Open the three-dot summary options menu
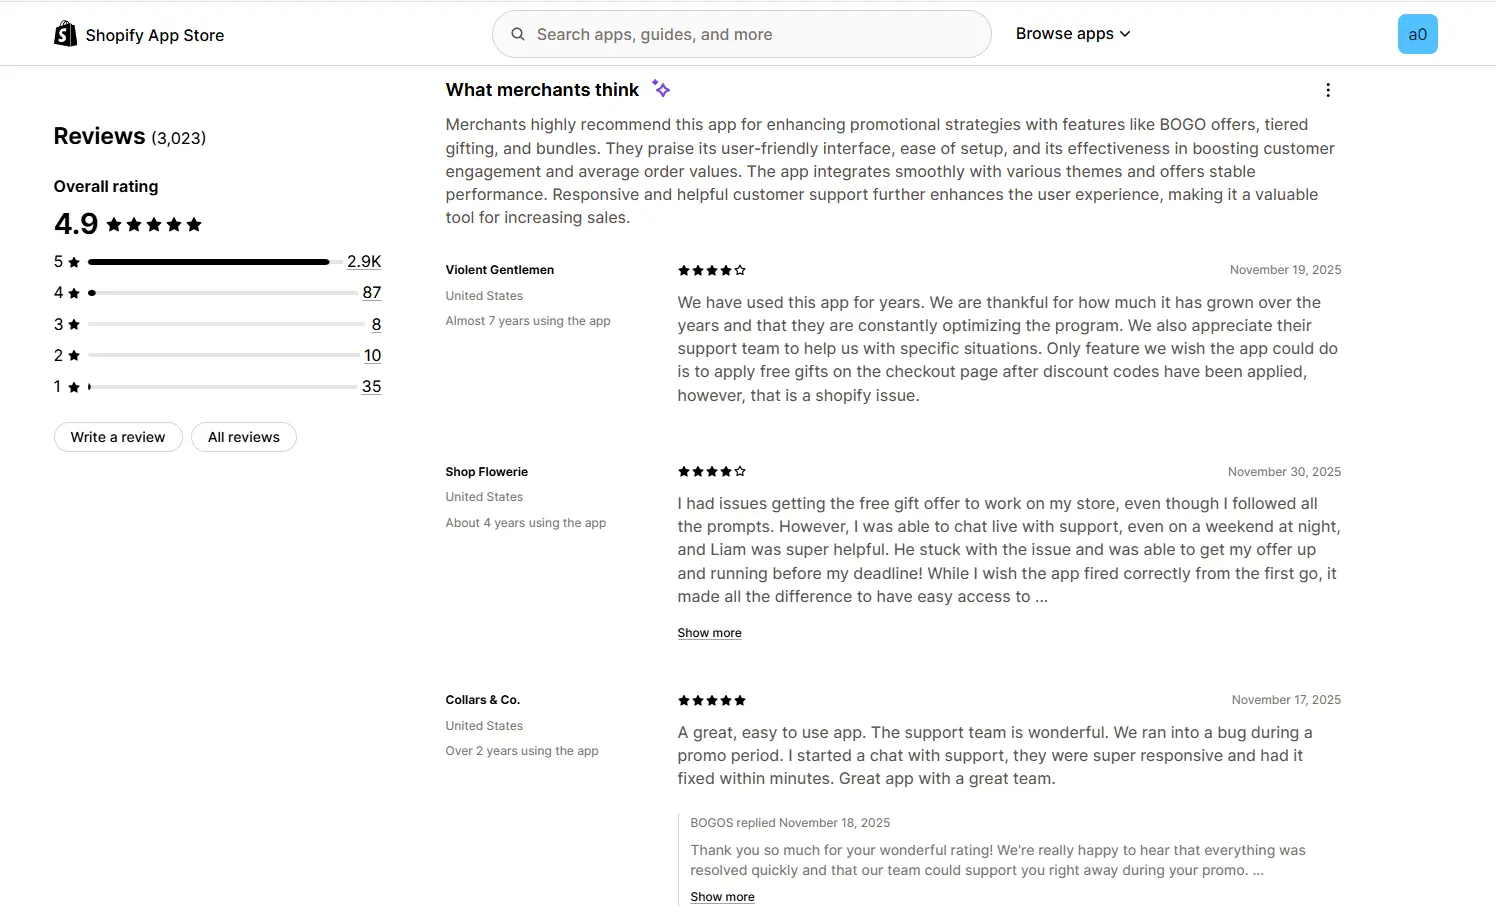1496x912 pixels. [x=1327, y=90]
